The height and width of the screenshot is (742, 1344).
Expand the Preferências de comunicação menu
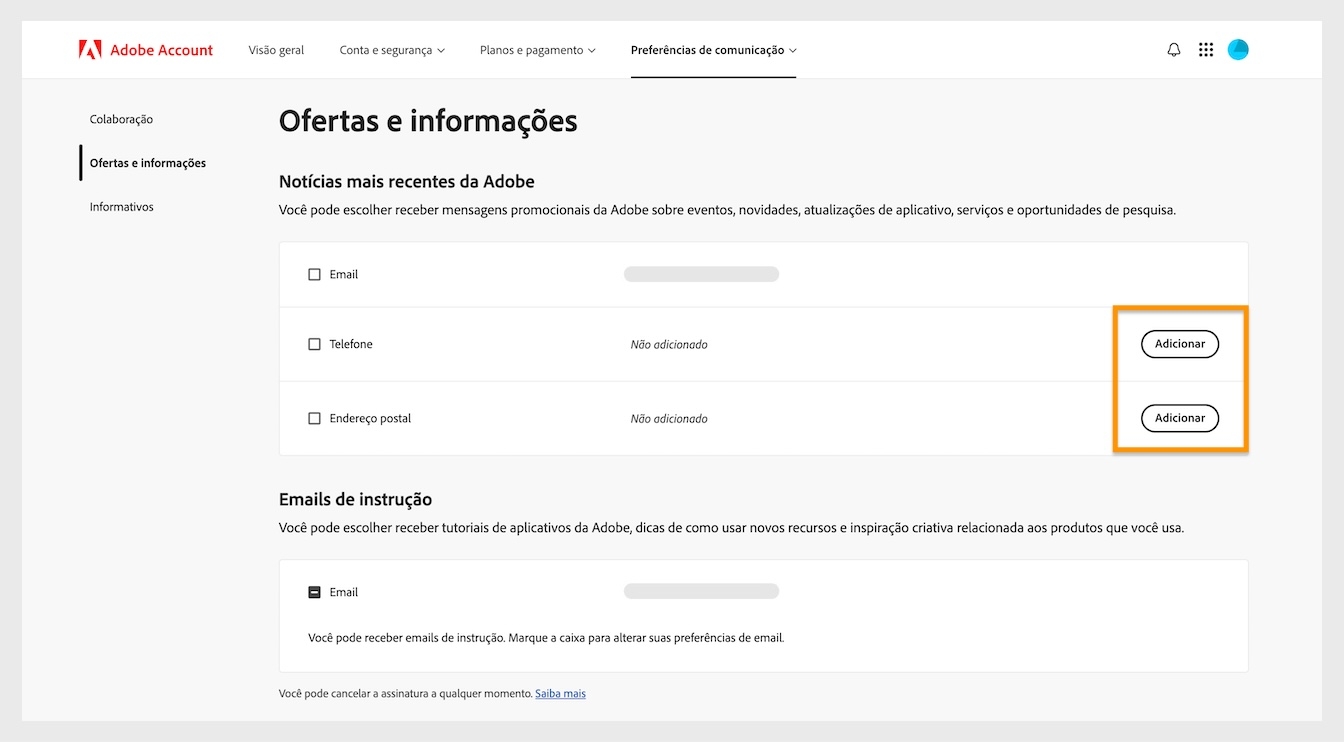click(x=713, y=49)
